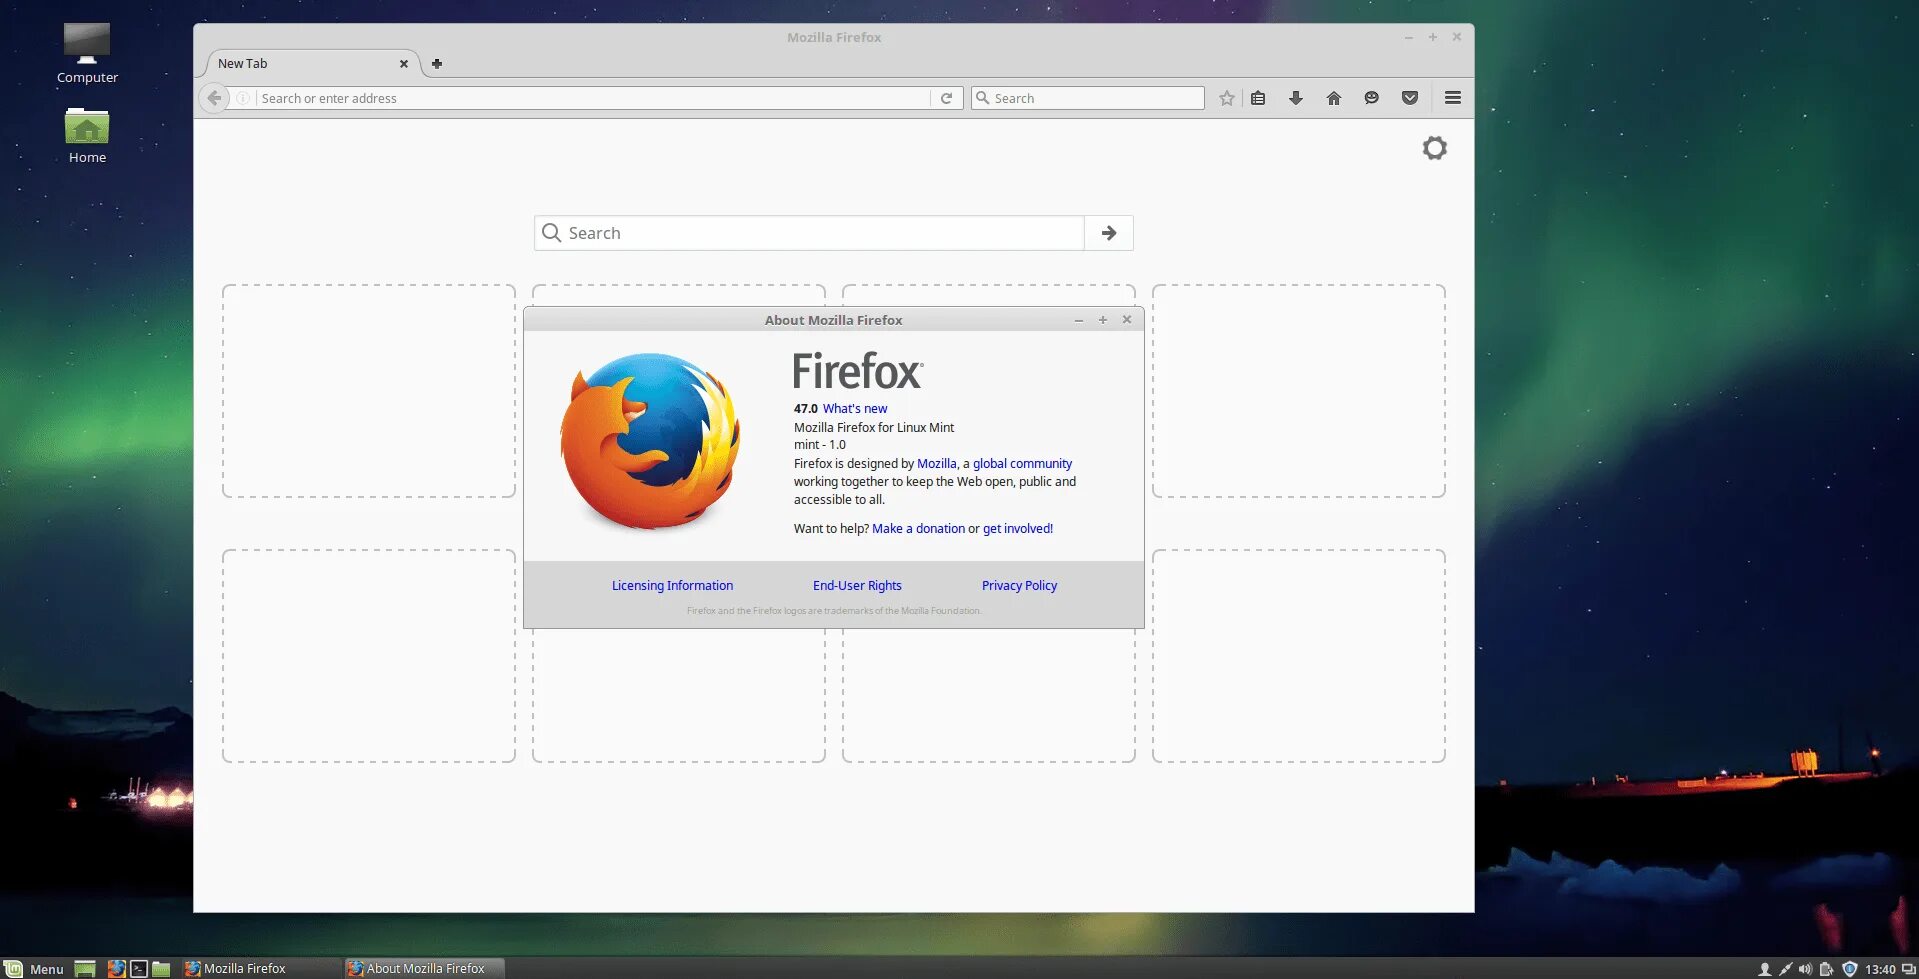
Task: Open the Computer desktop icon
Action: click(x=87, y=53)
